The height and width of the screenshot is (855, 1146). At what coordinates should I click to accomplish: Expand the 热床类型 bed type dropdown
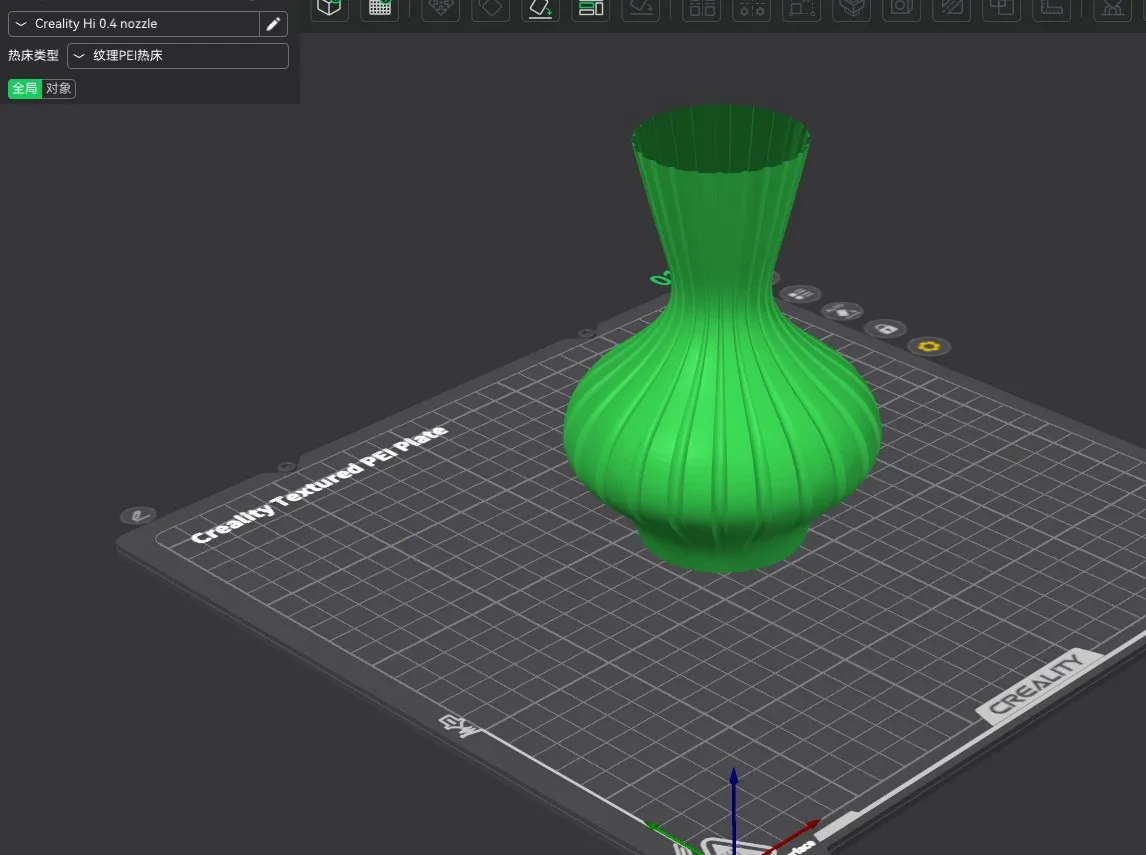click(x=178, y=56)
